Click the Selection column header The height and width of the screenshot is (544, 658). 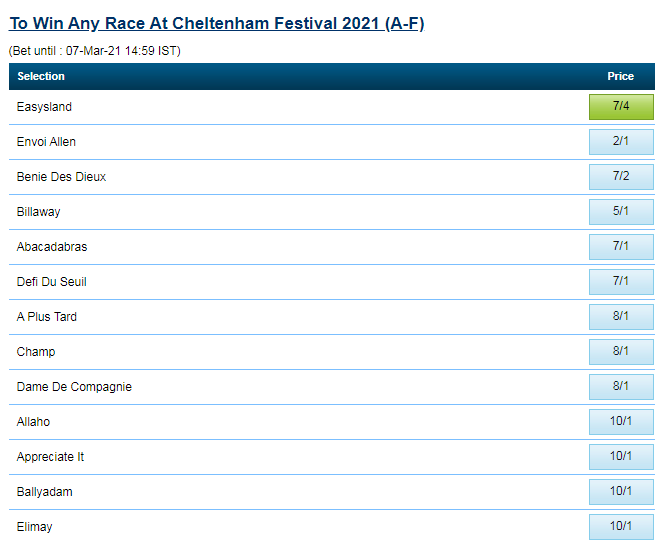click(x=41, y=76)
